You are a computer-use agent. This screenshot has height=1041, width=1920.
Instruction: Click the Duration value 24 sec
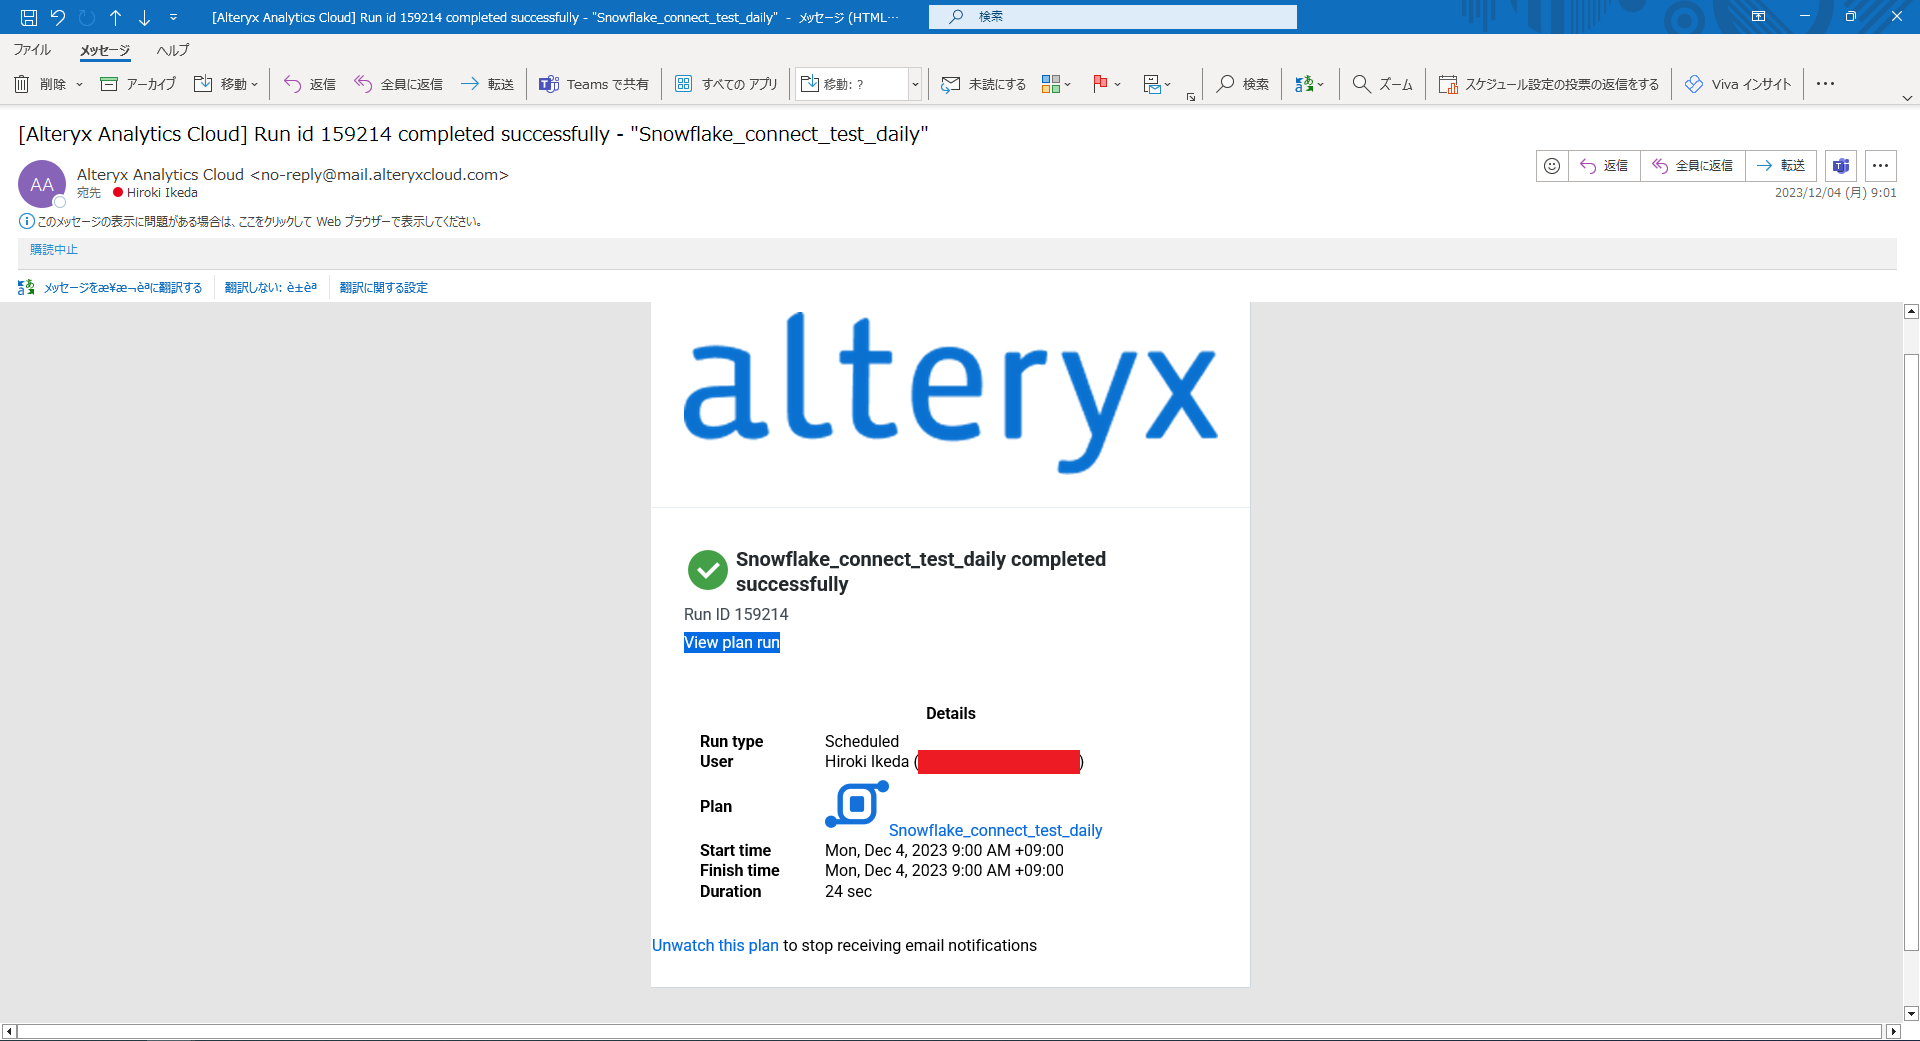pos(848,892)
